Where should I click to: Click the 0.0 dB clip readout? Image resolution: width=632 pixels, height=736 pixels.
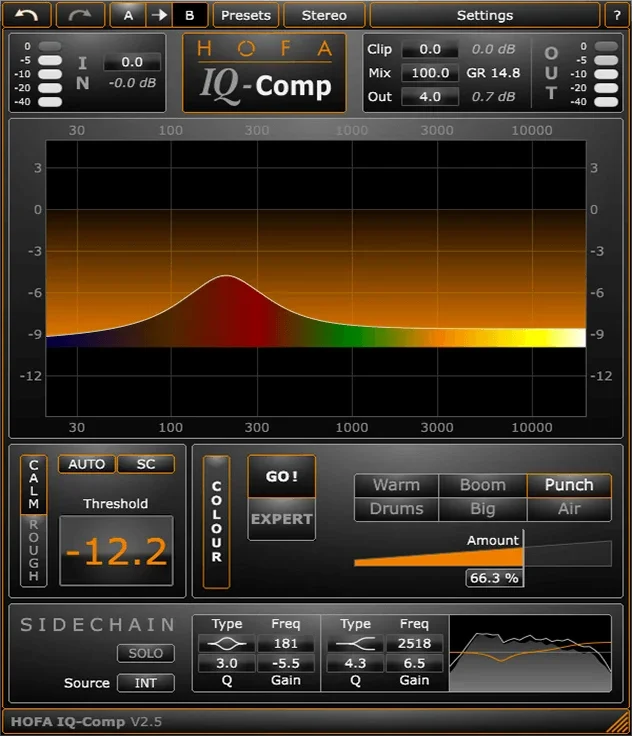tap(493, 49)
